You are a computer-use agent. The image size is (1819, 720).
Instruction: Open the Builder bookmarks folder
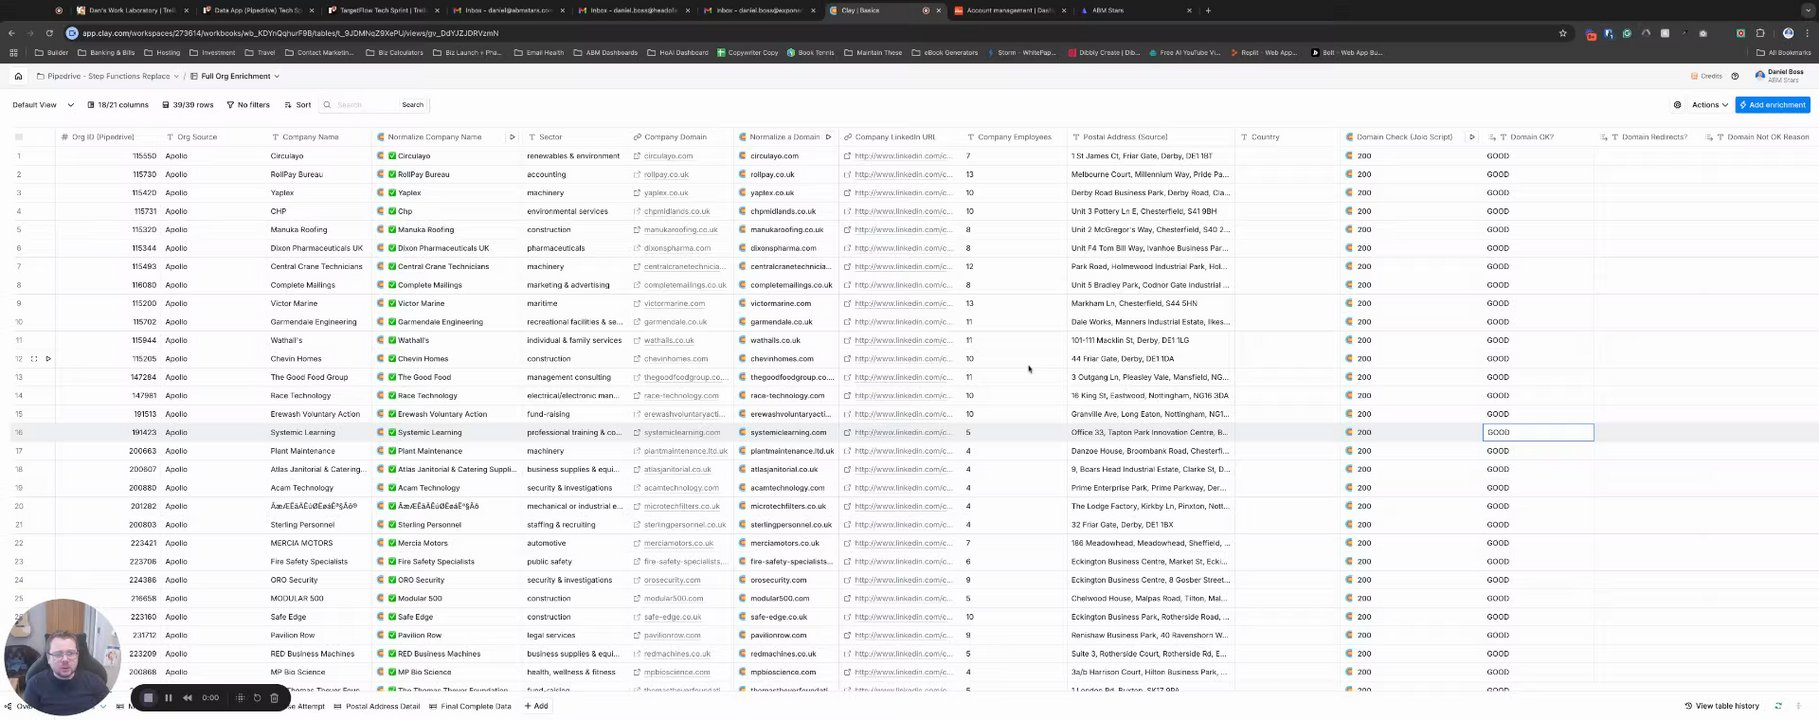[52, 53]
